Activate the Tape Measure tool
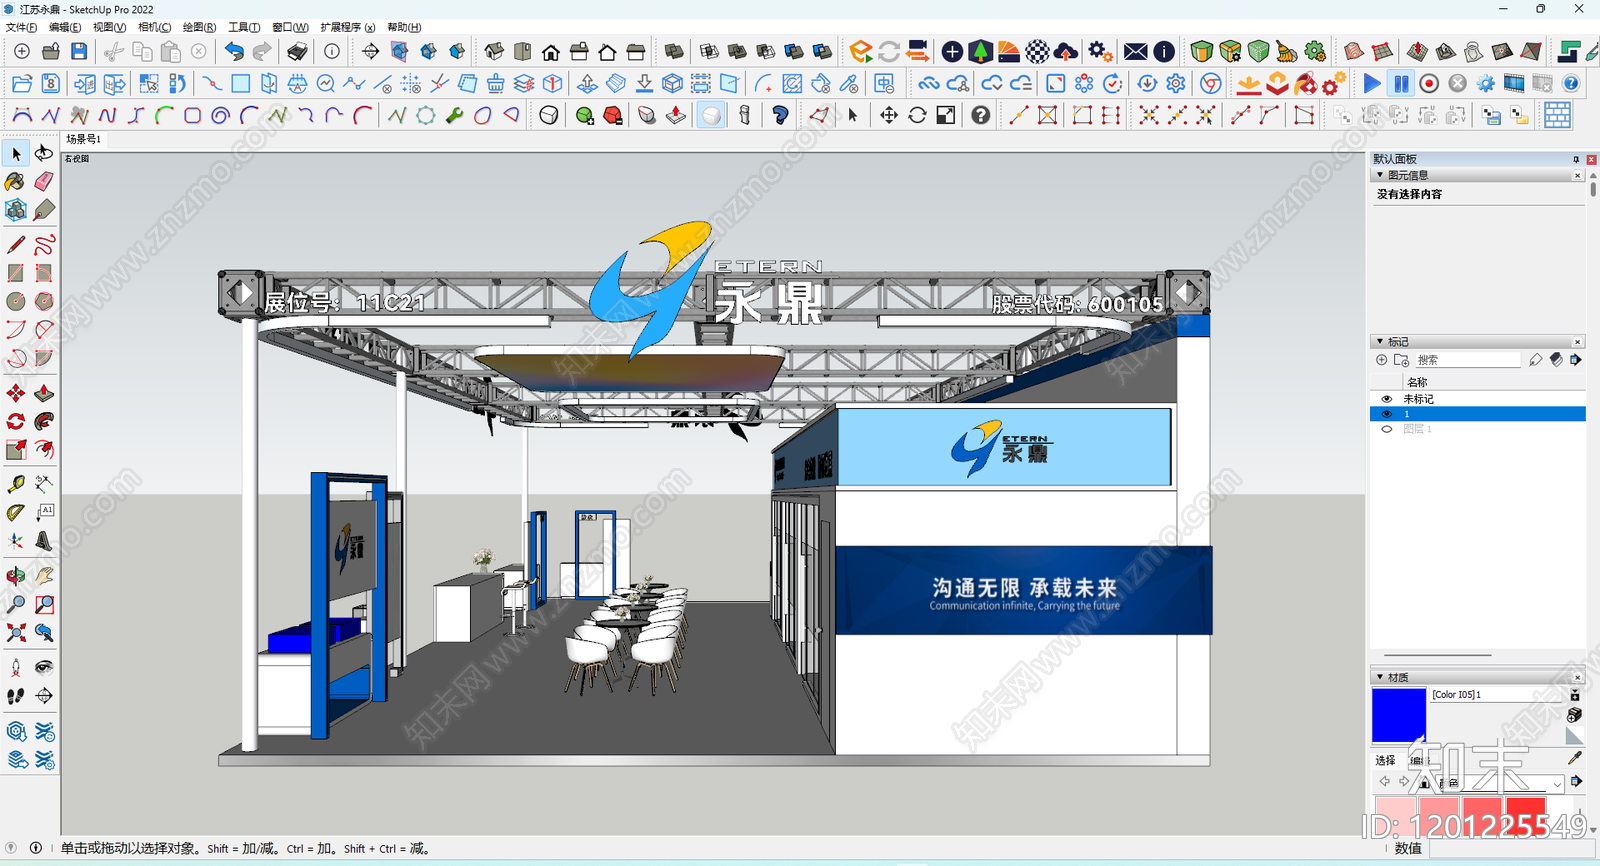 pos(16,484)
